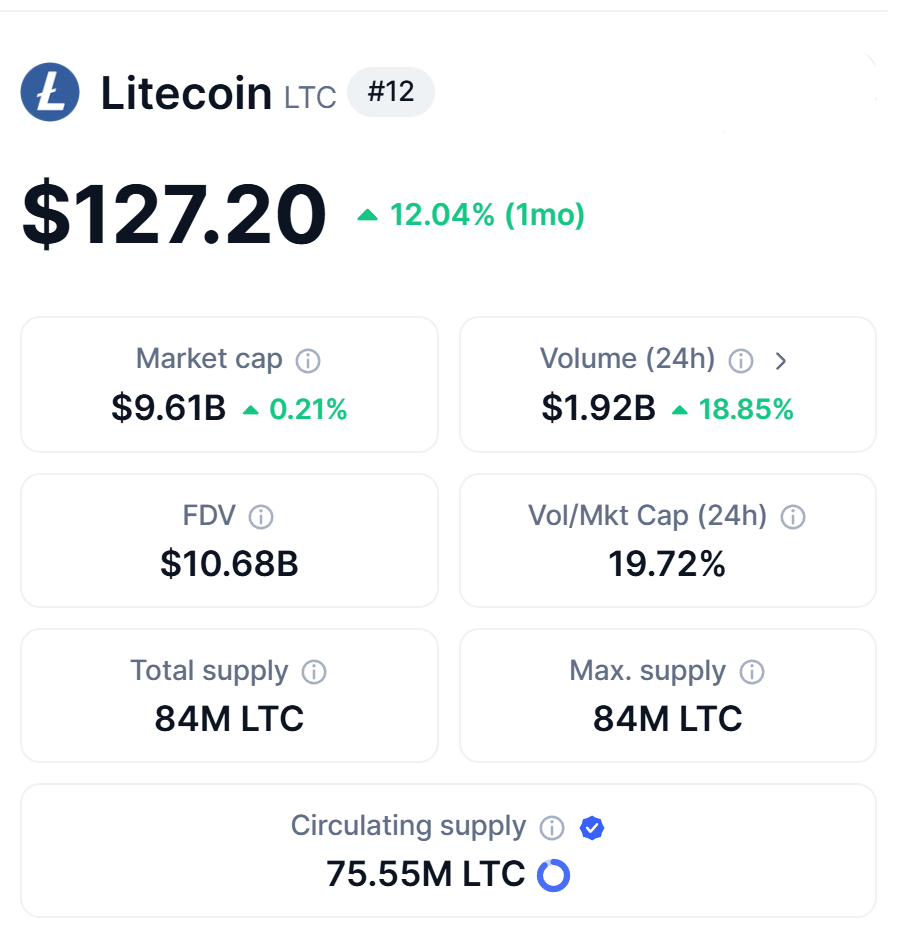Click the Max. supply info icon
Screen dimensions: 912x942
[x=751, y=672]
